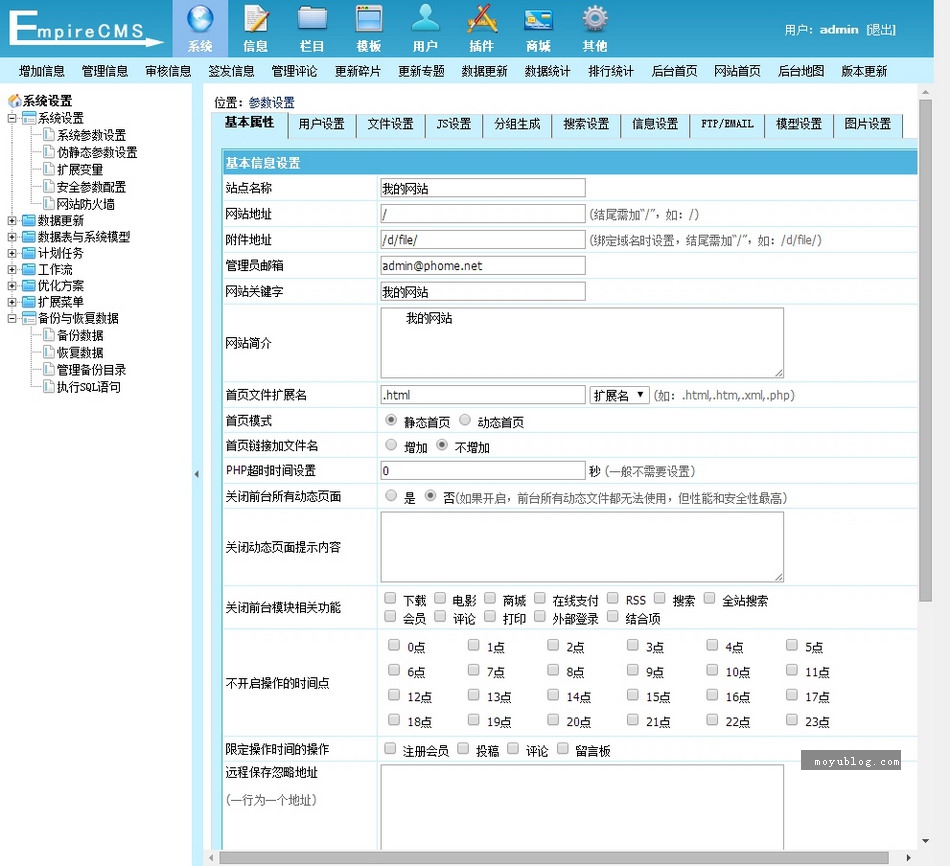The height and width of the screenshot is (866, 950).
Task: Open the 管理评论 link
Action: tap(294, 72)
